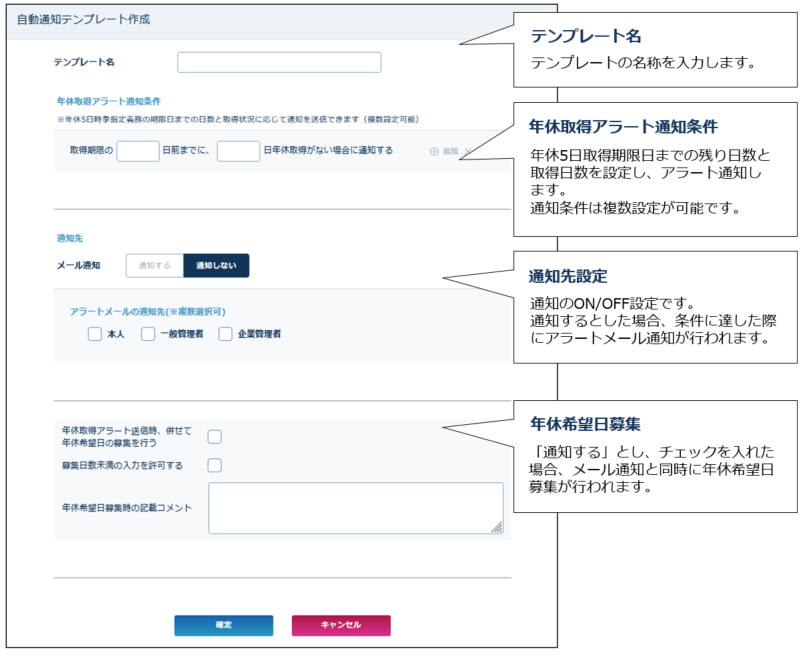This screenshot has width=806, height=656.
Task: Enable 年休希望日の募集を行う checkbox
Action: coord(214,436)
